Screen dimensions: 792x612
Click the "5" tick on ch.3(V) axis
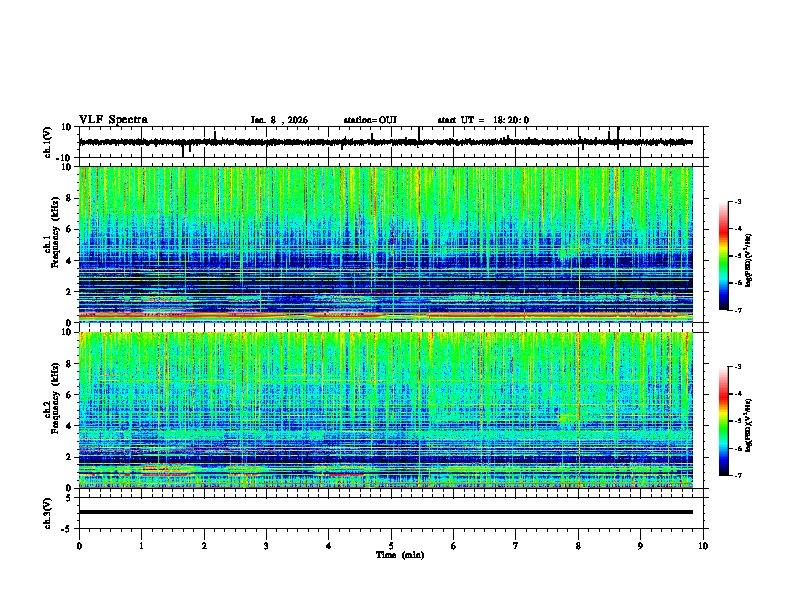(x=69, y=498)
